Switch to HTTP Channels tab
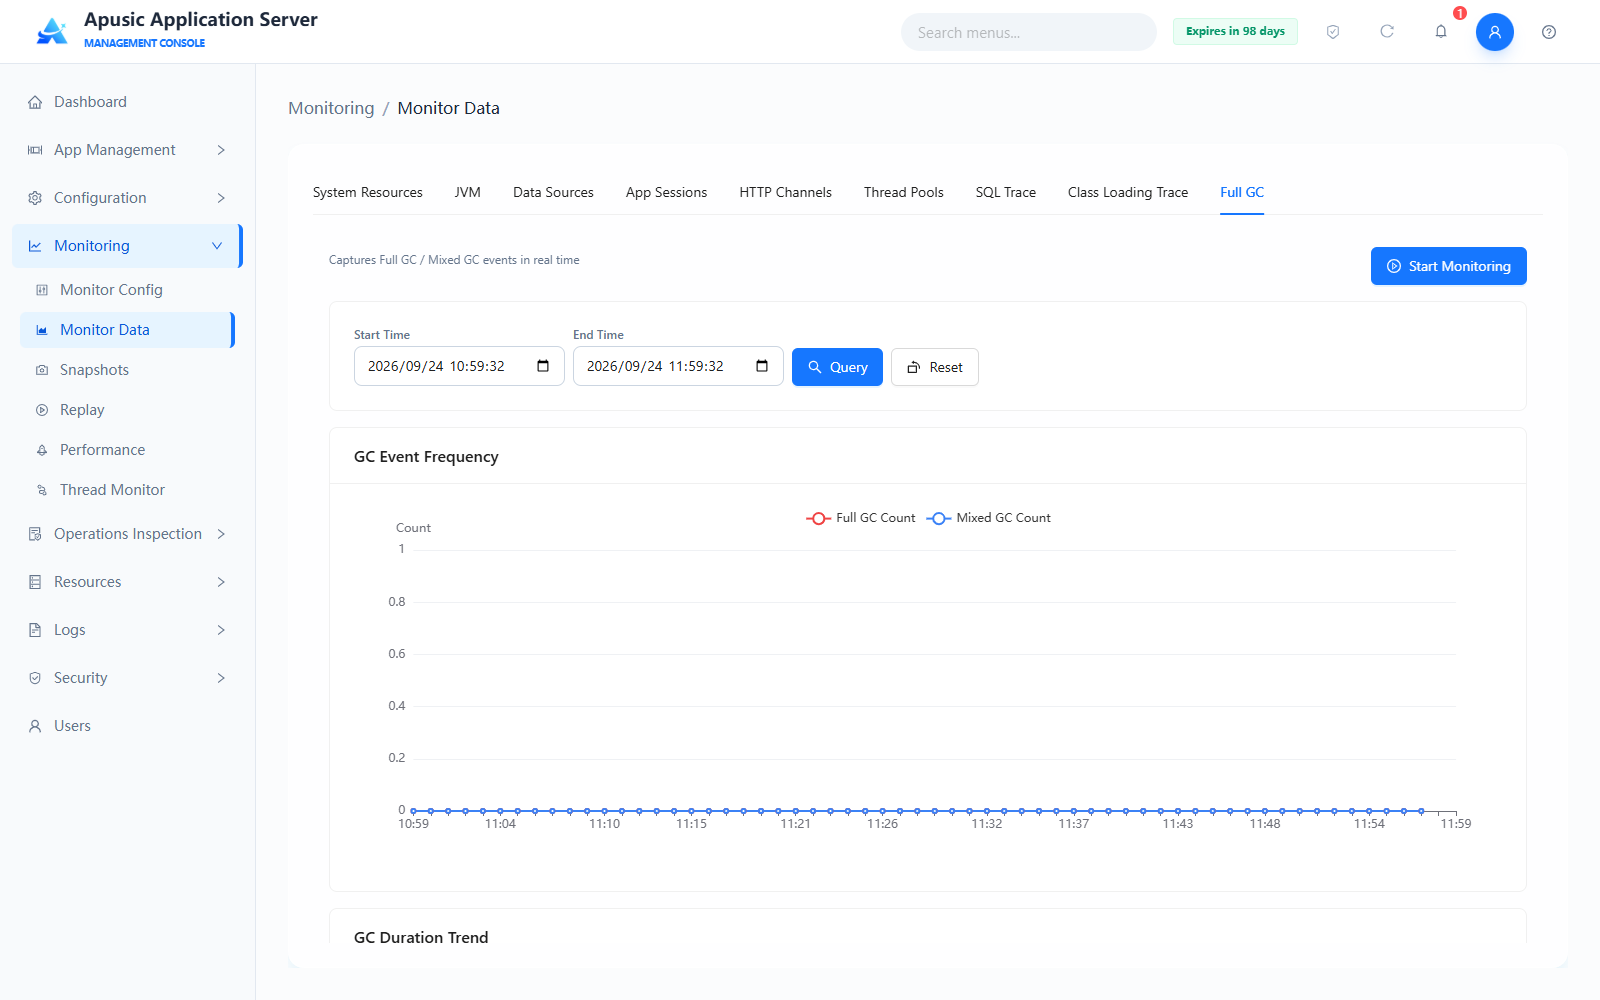The image size is (1600, 1000). click(x=785, y=192)
